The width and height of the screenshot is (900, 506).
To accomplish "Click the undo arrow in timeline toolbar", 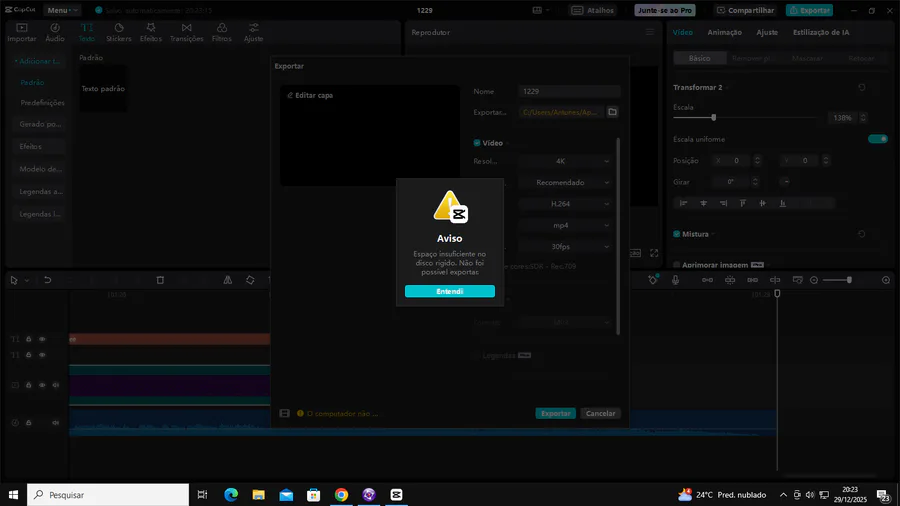I will (48, 280).
